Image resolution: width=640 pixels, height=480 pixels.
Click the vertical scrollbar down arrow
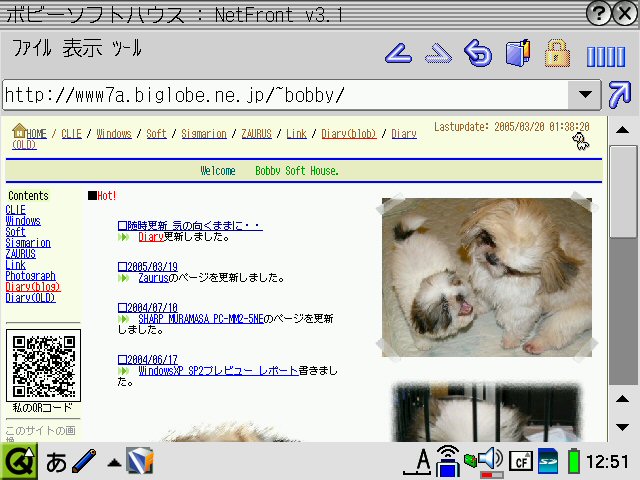[x=622, y=427]
